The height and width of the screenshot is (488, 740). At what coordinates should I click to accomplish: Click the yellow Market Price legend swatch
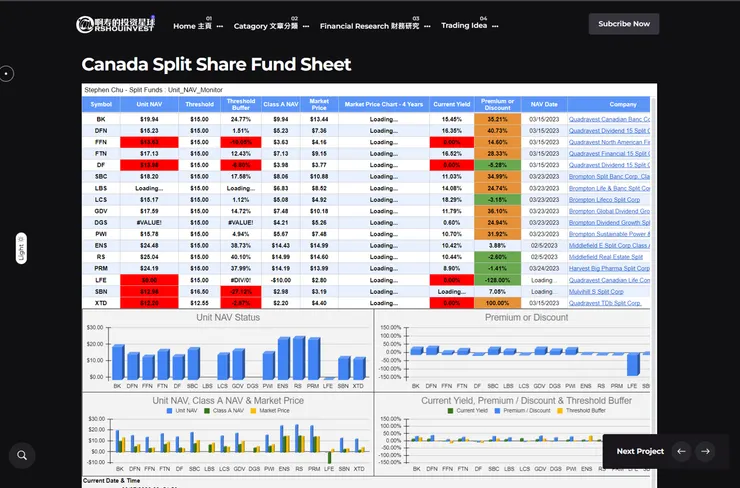(x=253, y=411)
